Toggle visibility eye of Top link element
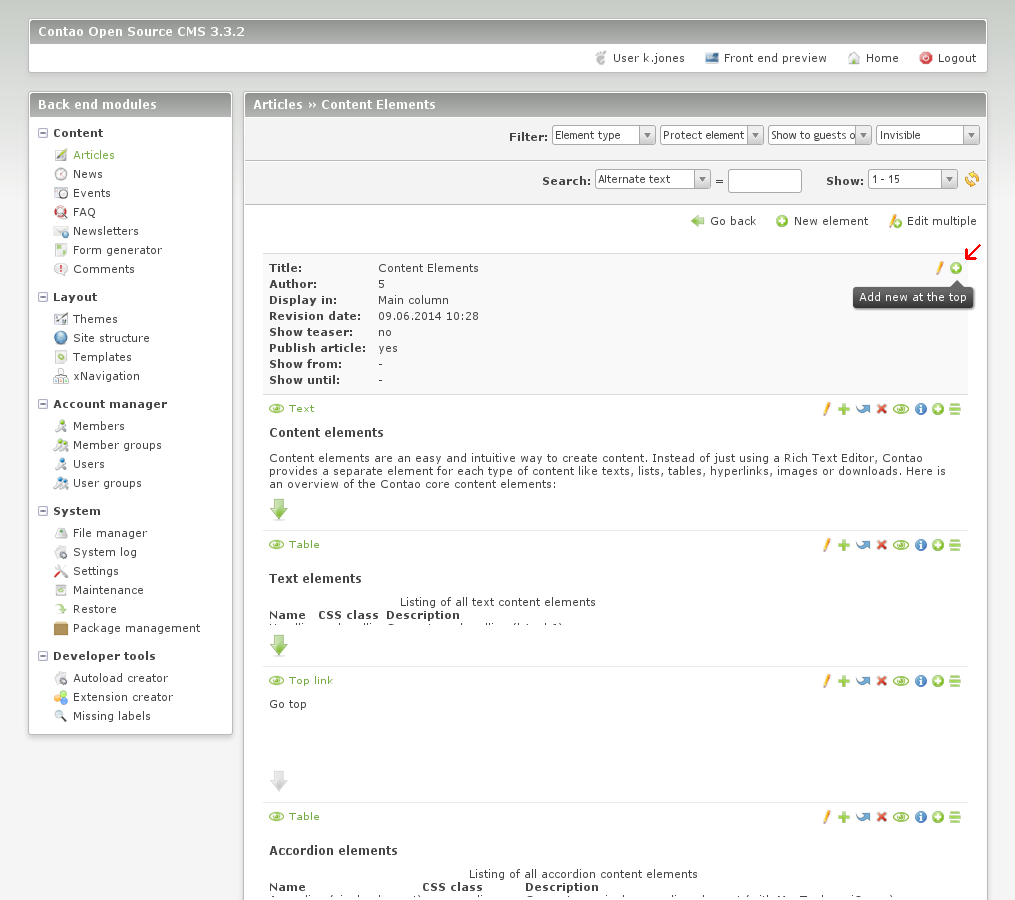 point(901,681)
